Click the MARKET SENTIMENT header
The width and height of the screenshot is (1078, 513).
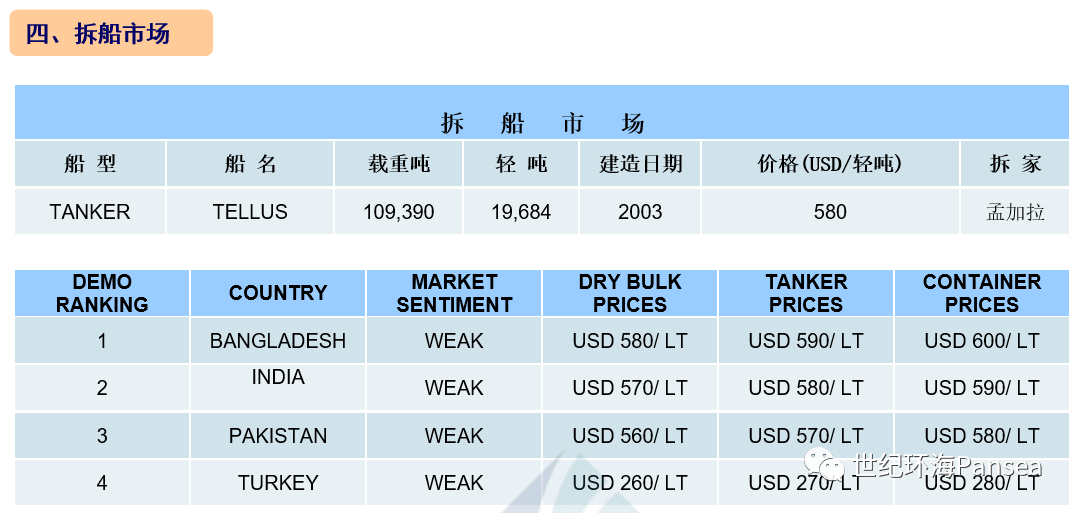[454, 293]
